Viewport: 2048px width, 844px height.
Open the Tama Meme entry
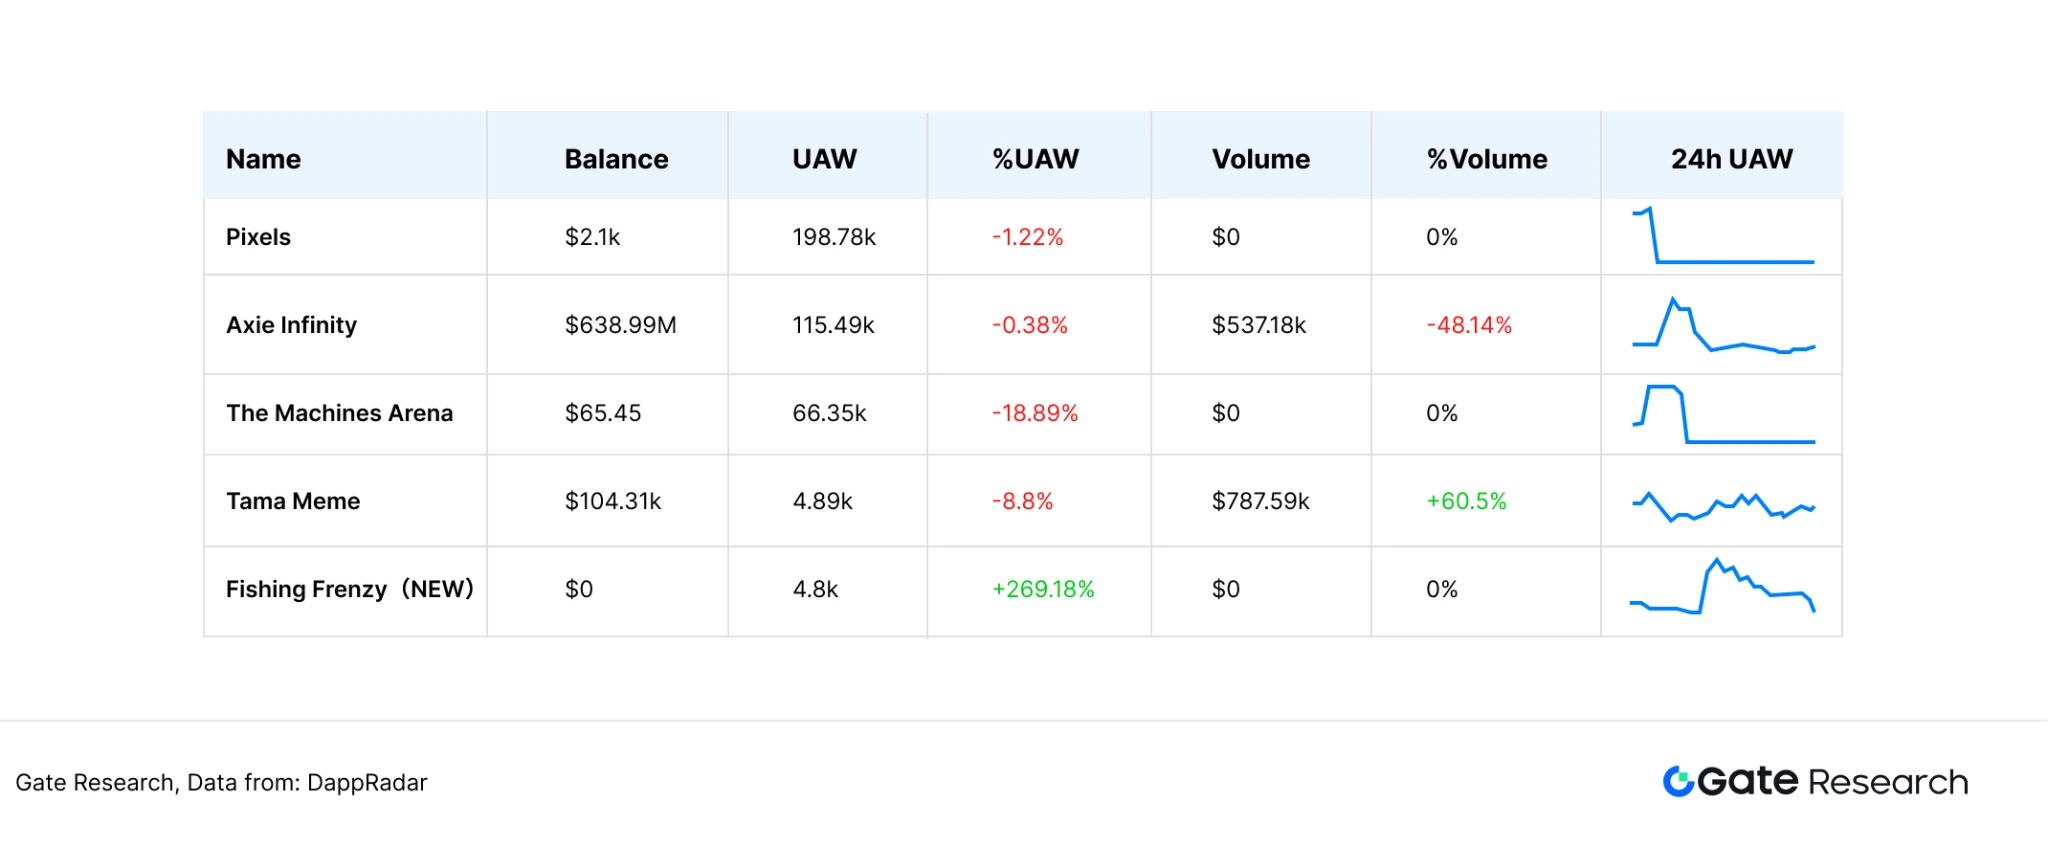point(293,501)
